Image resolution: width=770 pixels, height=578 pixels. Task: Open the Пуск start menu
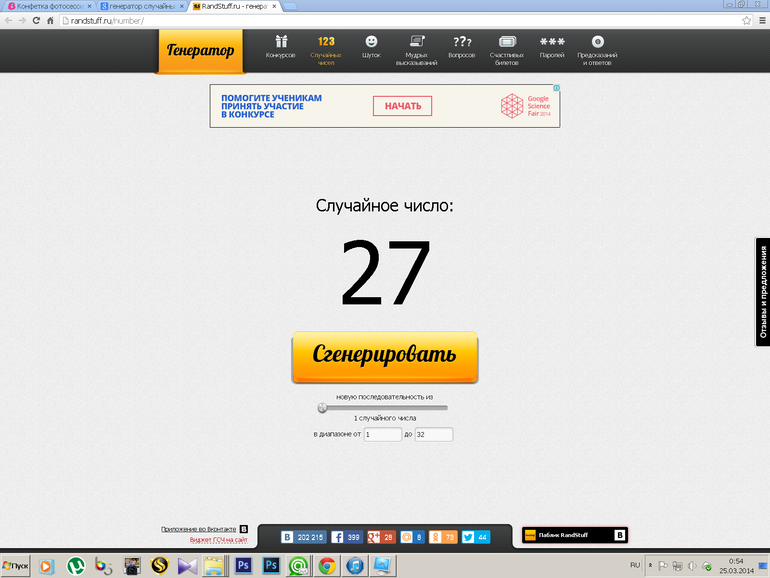15,566
